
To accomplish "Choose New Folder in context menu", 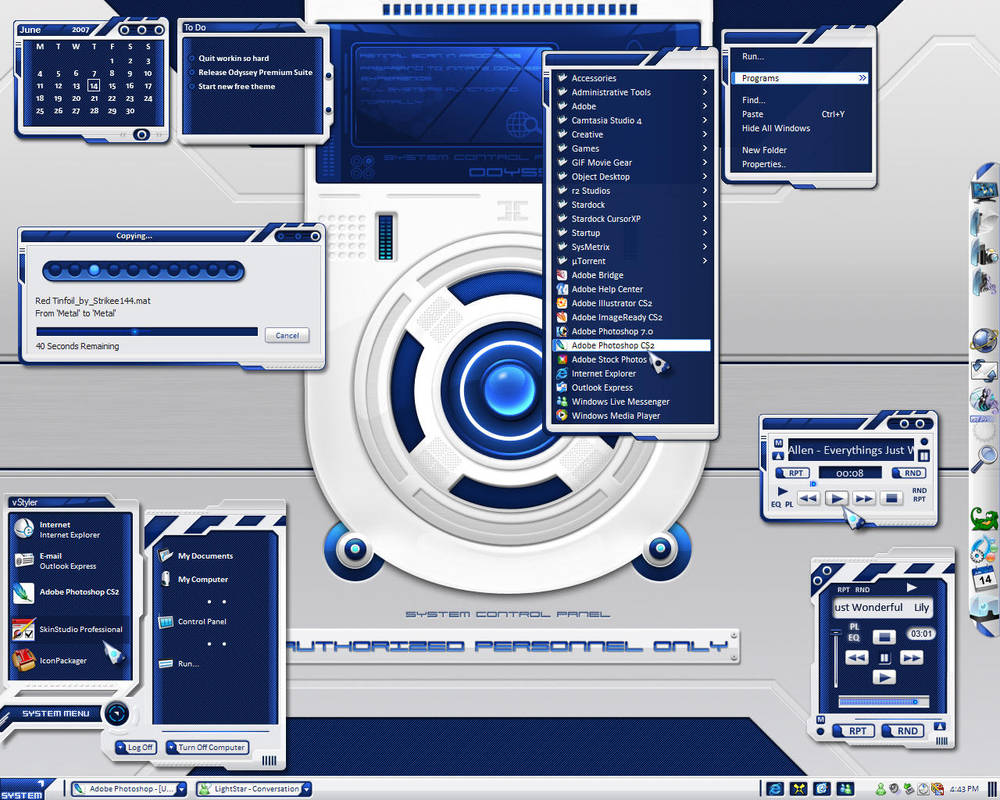I will pos(800,150).
